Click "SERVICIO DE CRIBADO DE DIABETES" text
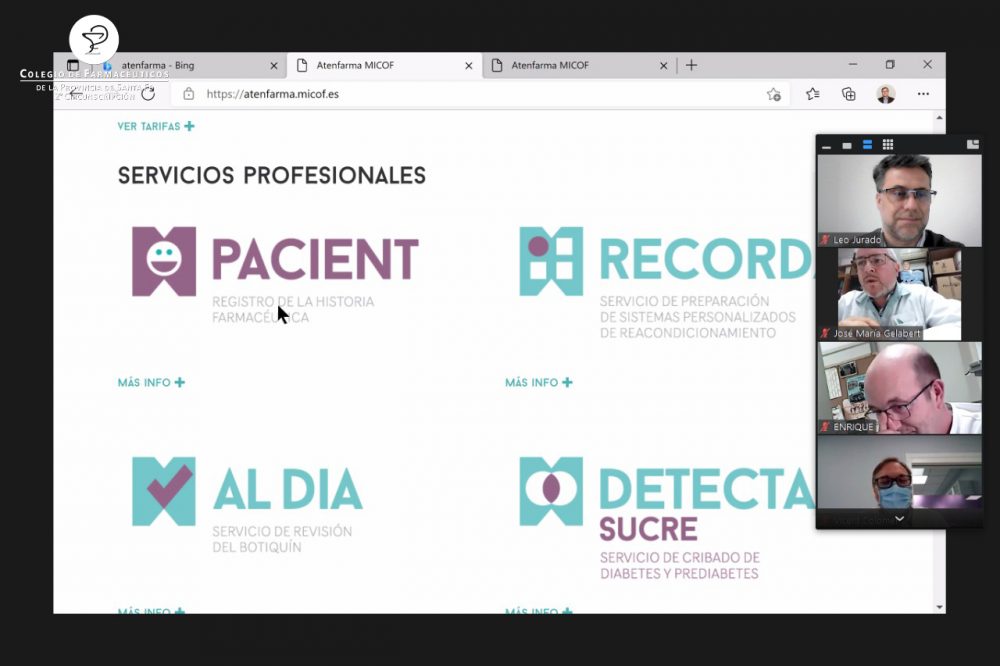Screen dimensions: 1000x666 680,565
